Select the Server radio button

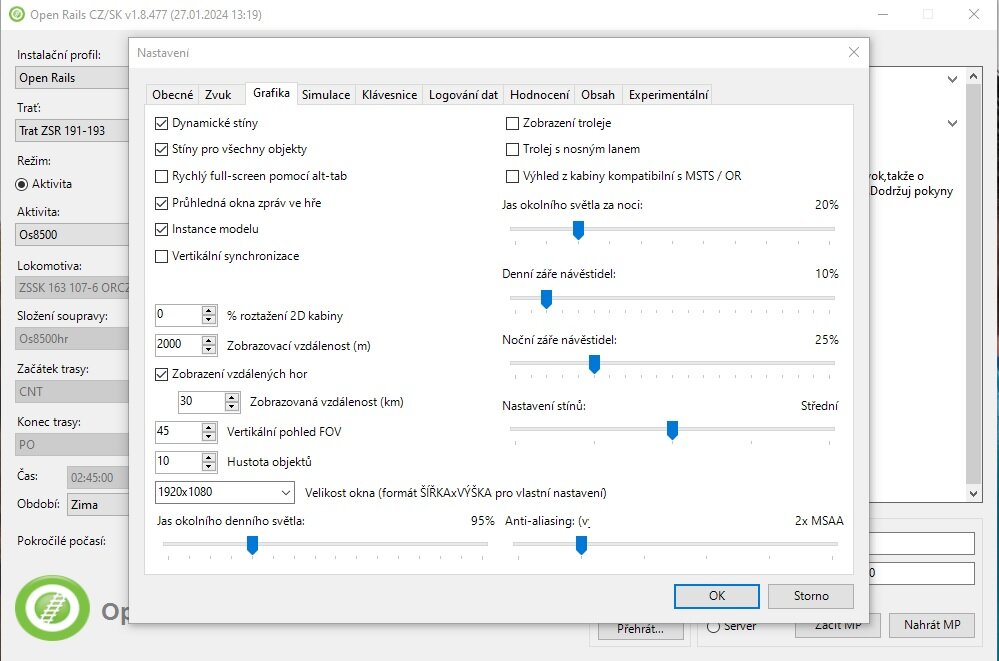[x=714, y=627]
